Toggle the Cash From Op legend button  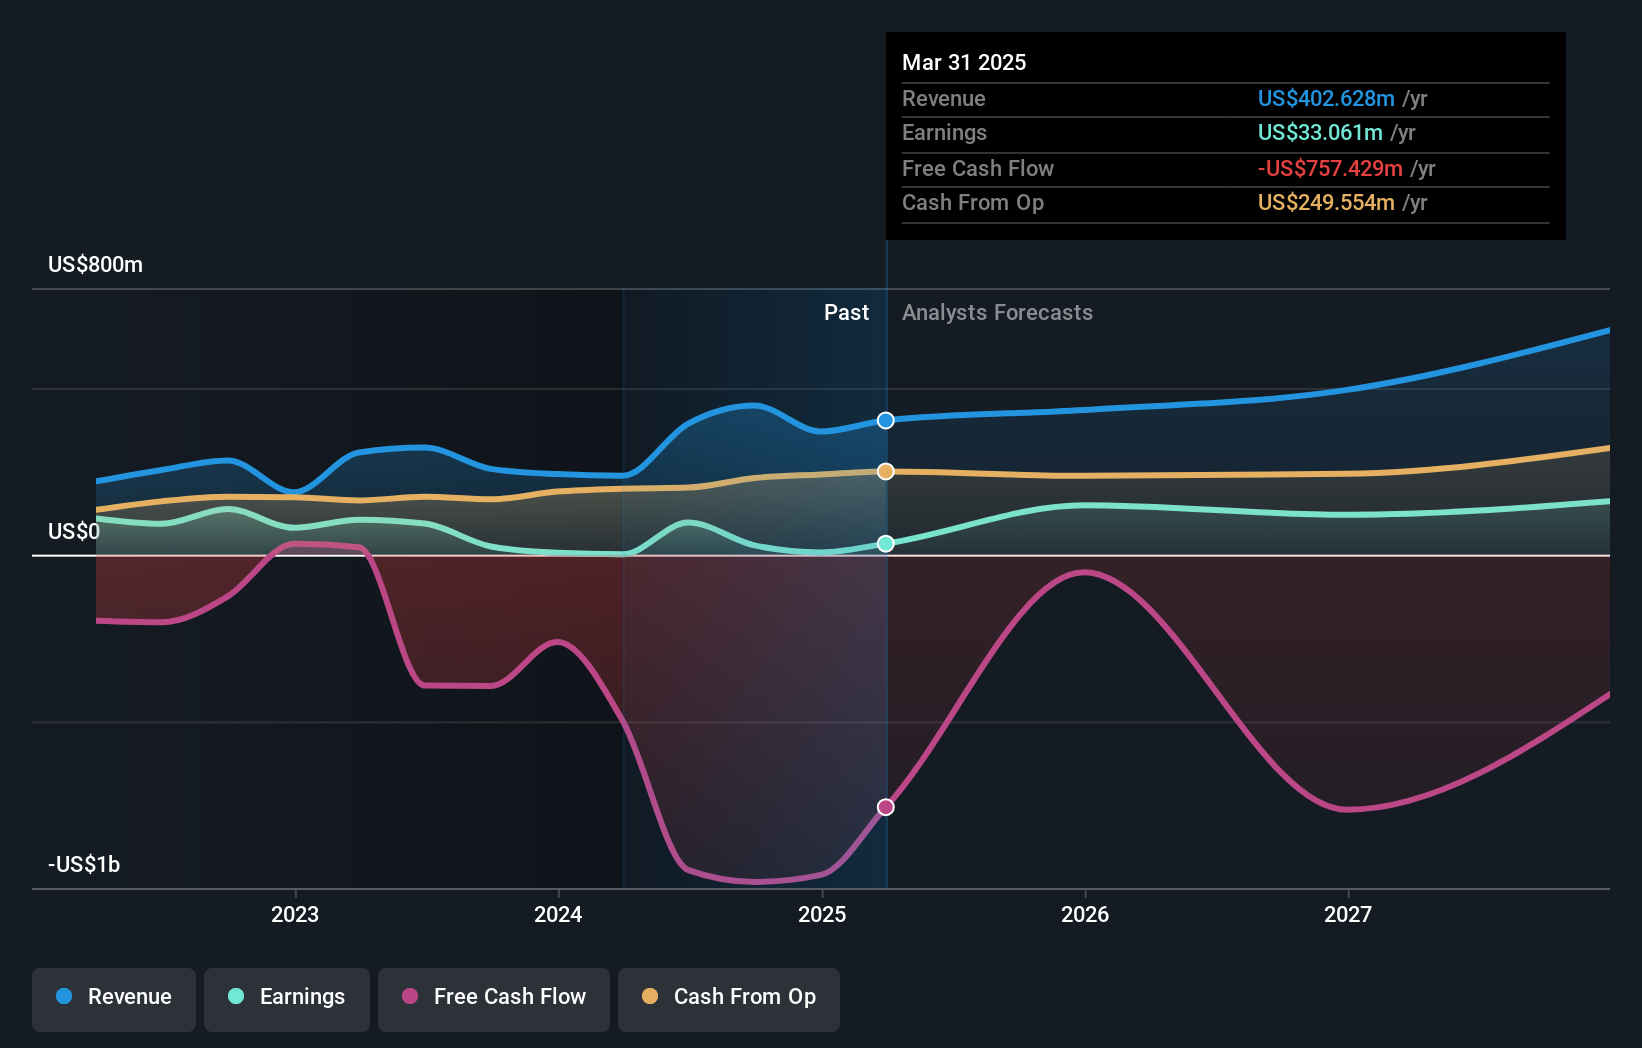coord(729,999)
